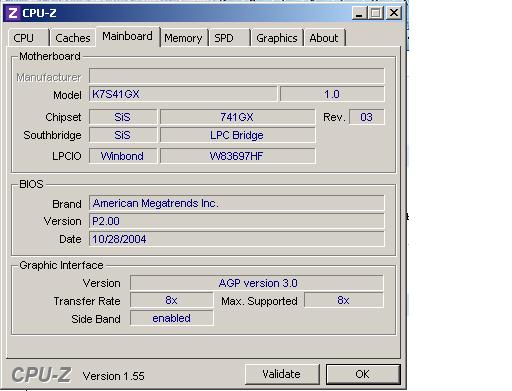
Task: Select the LPC Bridge value
Action: click(x=237, y=135)
